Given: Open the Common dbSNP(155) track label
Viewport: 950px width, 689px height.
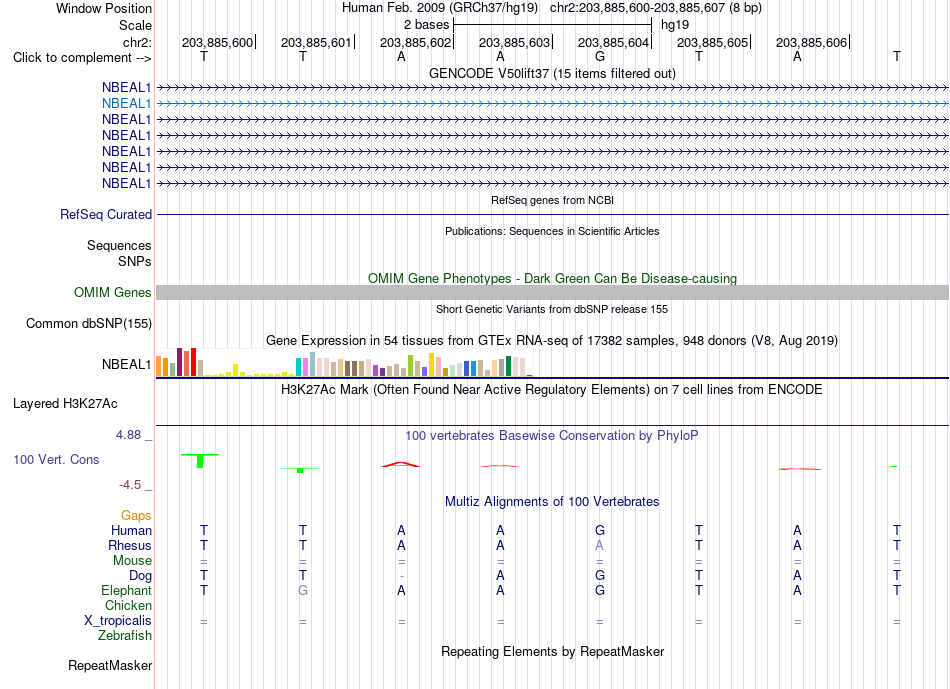Looking at the screenshot, I should [x=89, y=324].
